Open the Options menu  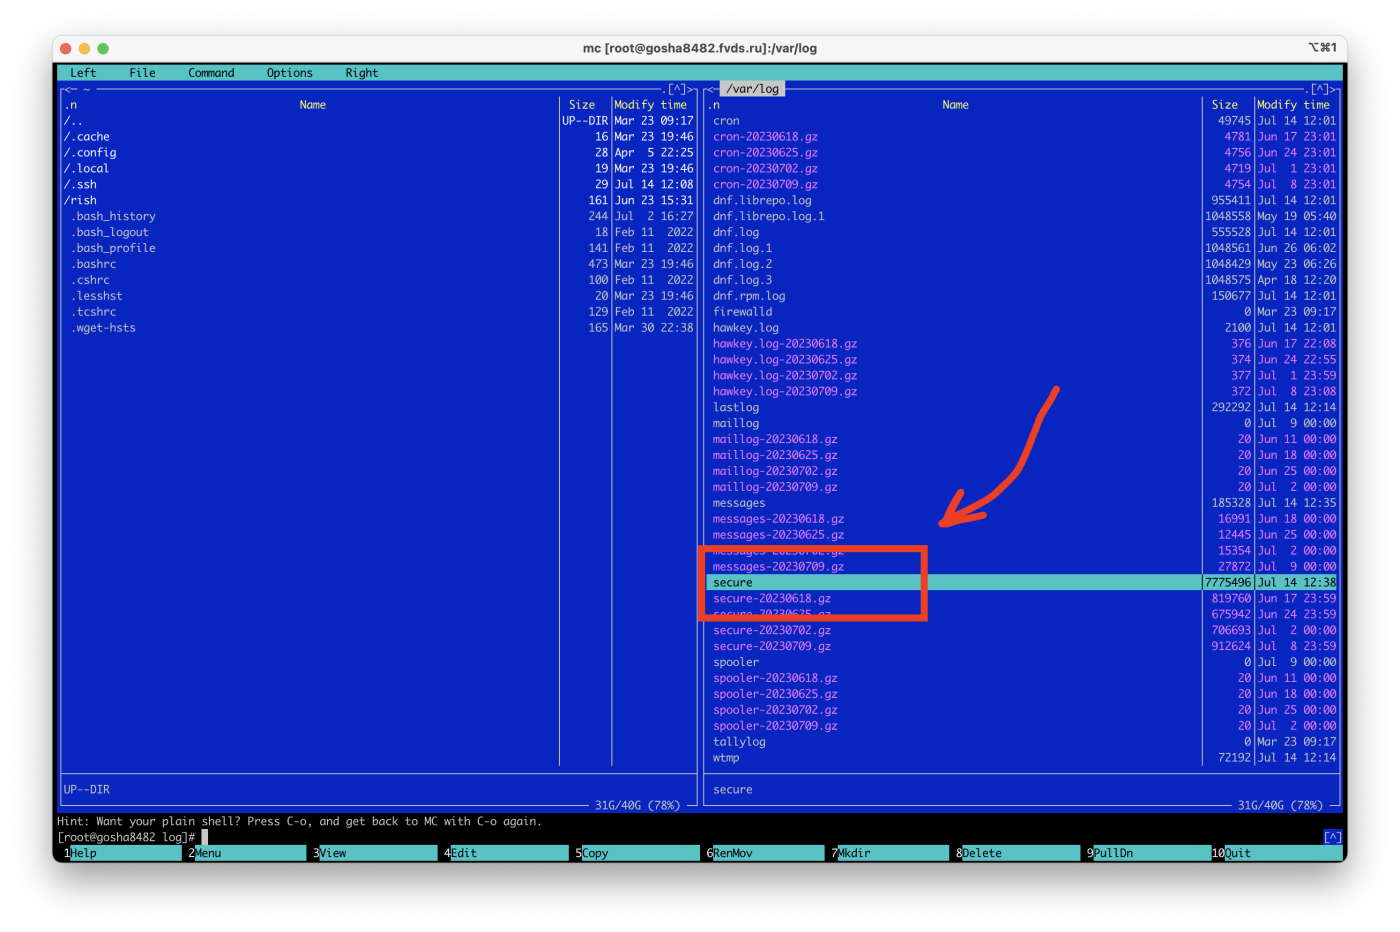click(289, 73)
